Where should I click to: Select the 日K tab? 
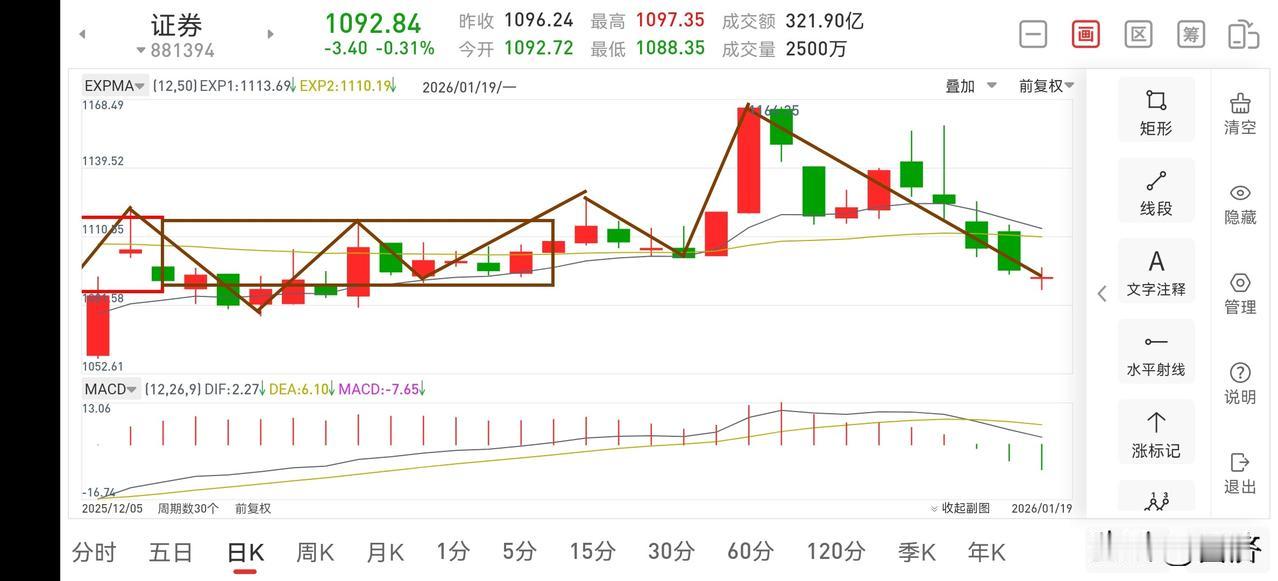[245, 552]
